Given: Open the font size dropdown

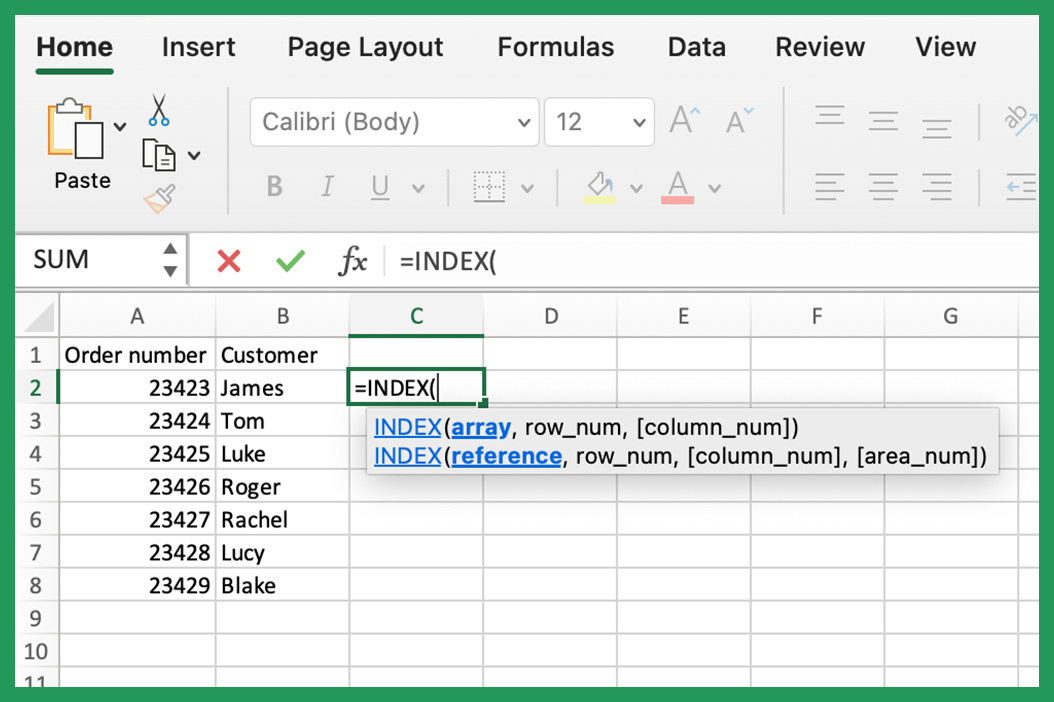Looking at the screenshot, I should click(599, 122).
